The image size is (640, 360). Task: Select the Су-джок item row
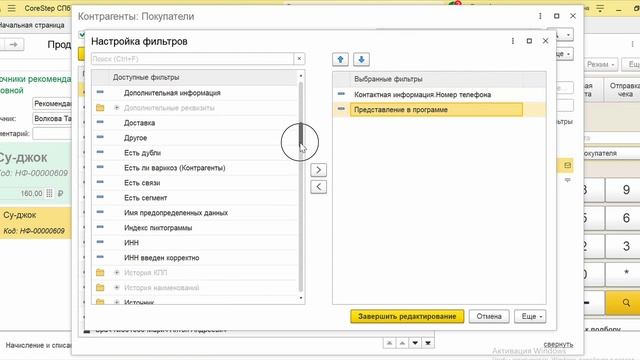36,222
